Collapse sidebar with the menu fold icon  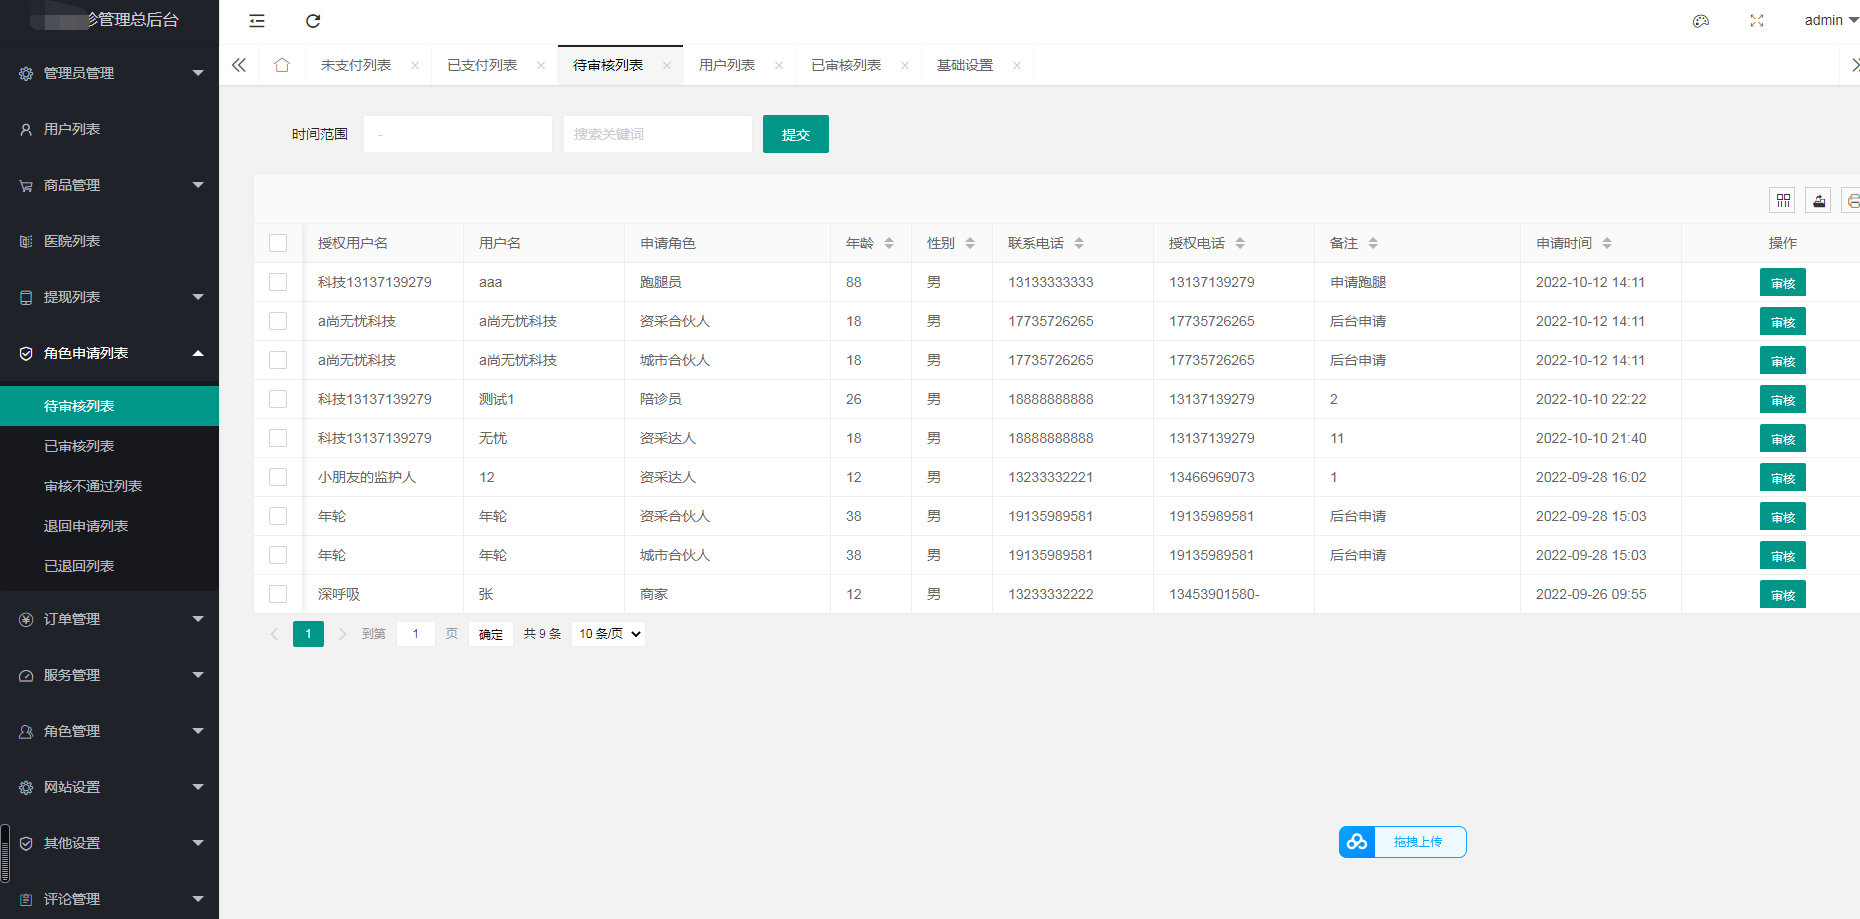click(257, 21)
